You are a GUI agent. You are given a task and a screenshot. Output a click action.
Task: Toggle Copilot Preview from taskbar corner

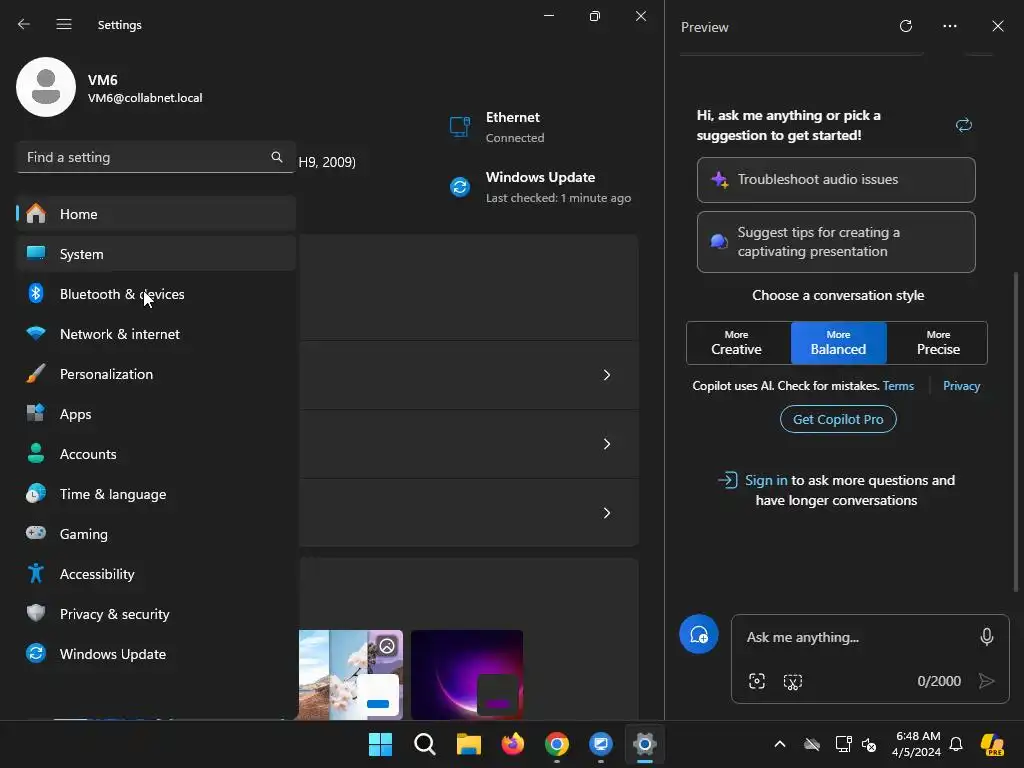993,744
